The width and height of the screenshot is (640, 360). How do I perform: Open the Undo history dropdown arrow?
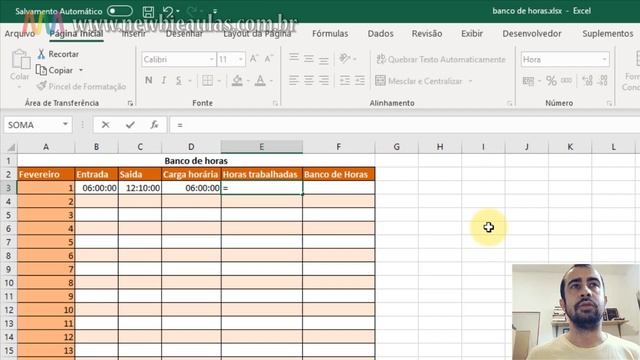tap(178, 11)
